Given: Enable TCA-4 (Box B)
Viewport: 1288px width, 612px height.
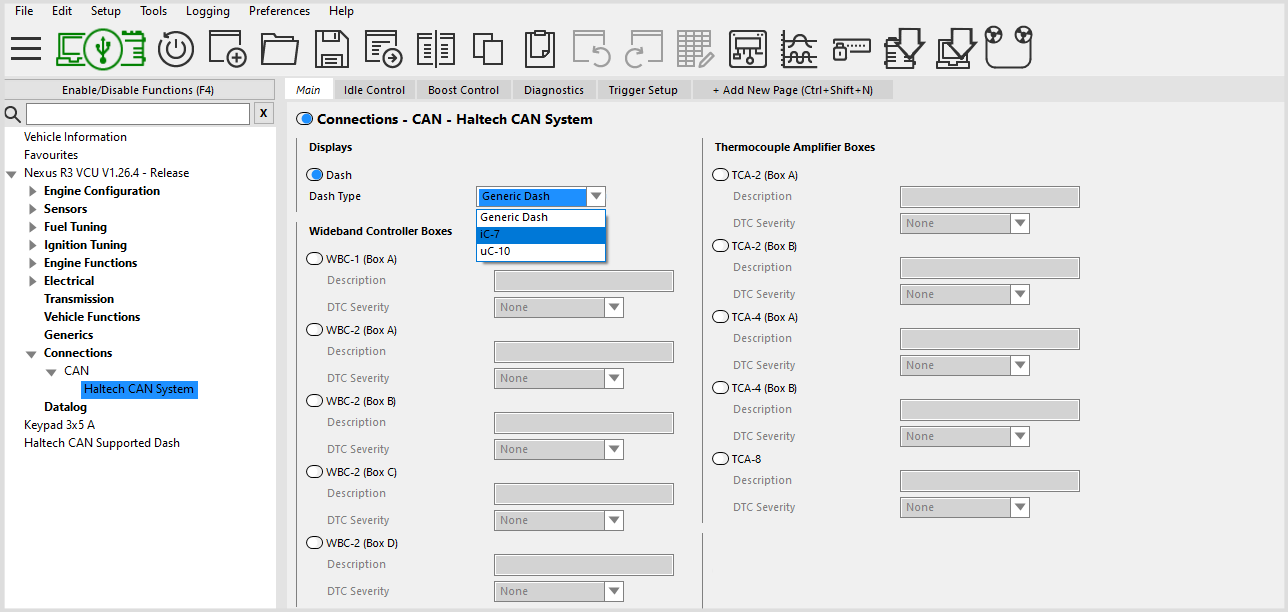Looking at the screenshot, I should [x=720, y=388].
